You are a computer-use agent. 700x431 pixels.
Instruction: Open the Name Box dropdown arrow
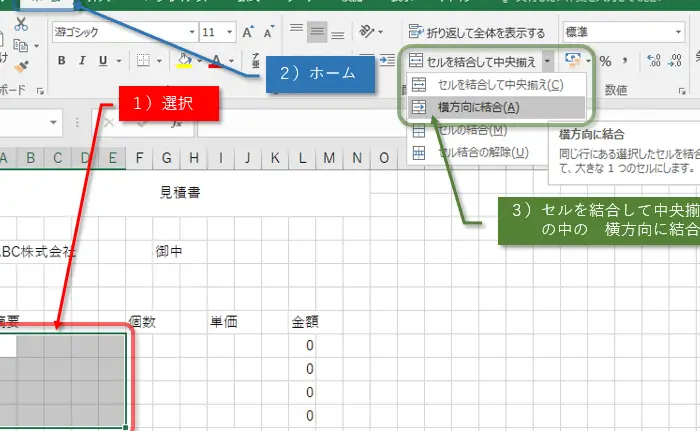[x=53, y=122]
